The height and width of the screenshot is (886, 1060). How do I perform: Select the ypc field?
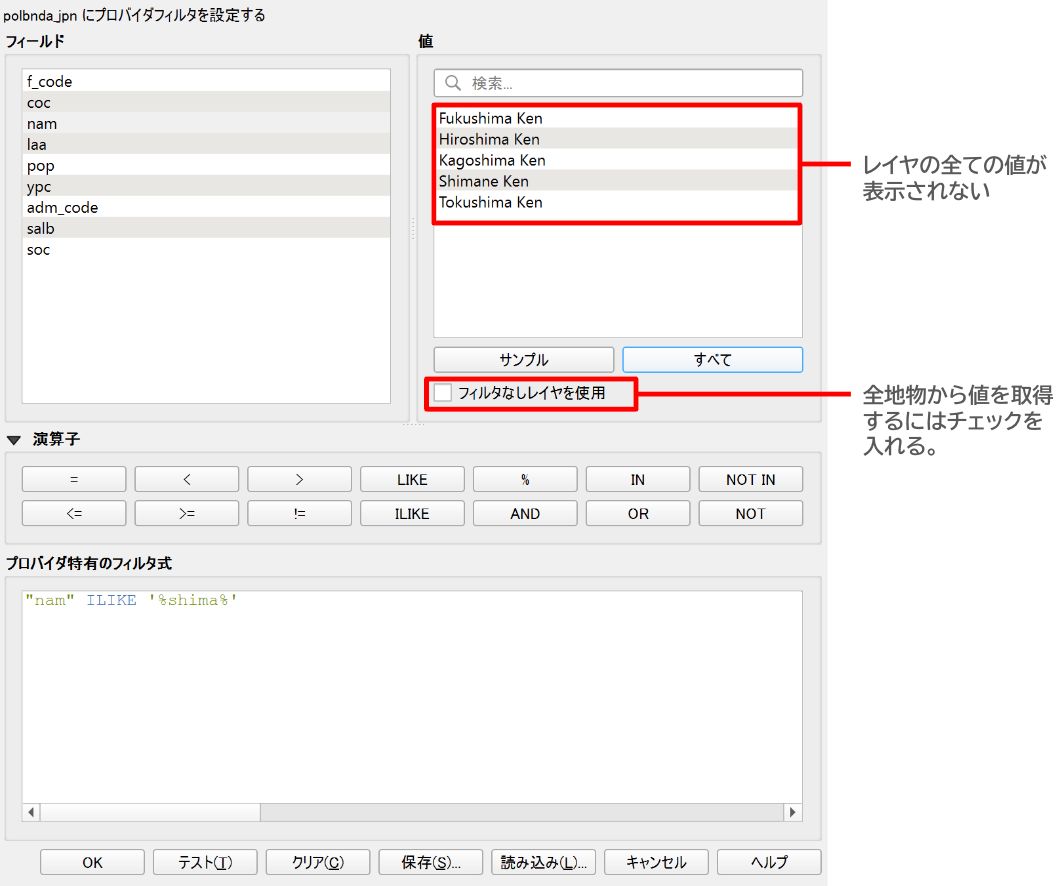[x=206, y=187]
